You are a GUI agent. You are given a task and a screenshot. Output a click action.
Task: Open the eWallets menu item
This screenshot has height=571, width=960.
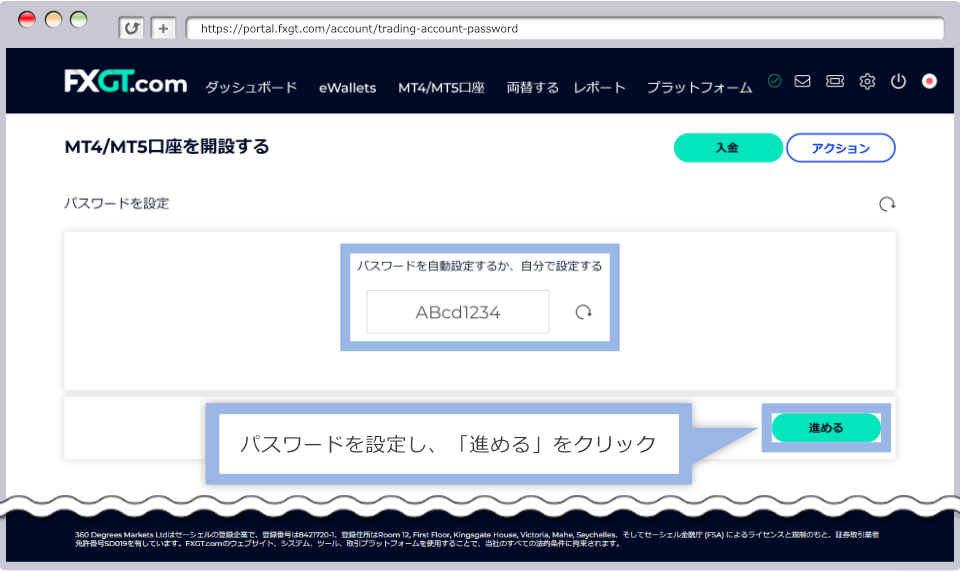tap(347, 88)
